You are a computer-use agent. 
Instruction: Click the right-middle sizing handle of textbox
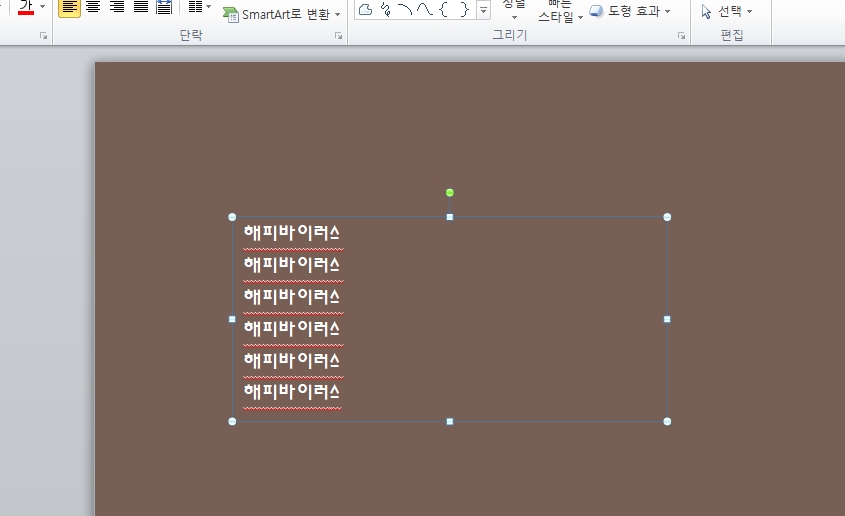(x=667, y=319)
